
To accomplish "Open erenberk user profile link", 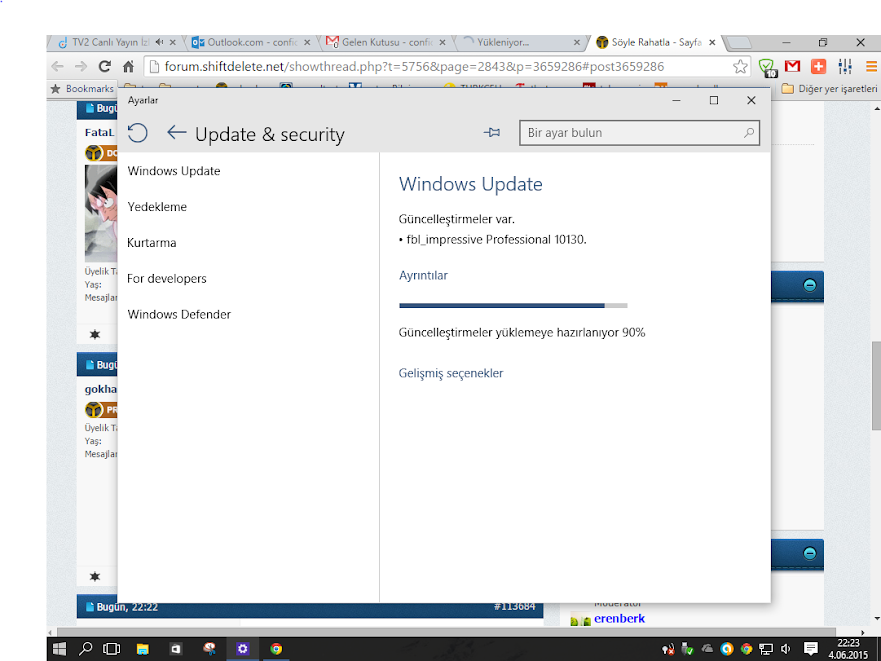I will 619,618.
